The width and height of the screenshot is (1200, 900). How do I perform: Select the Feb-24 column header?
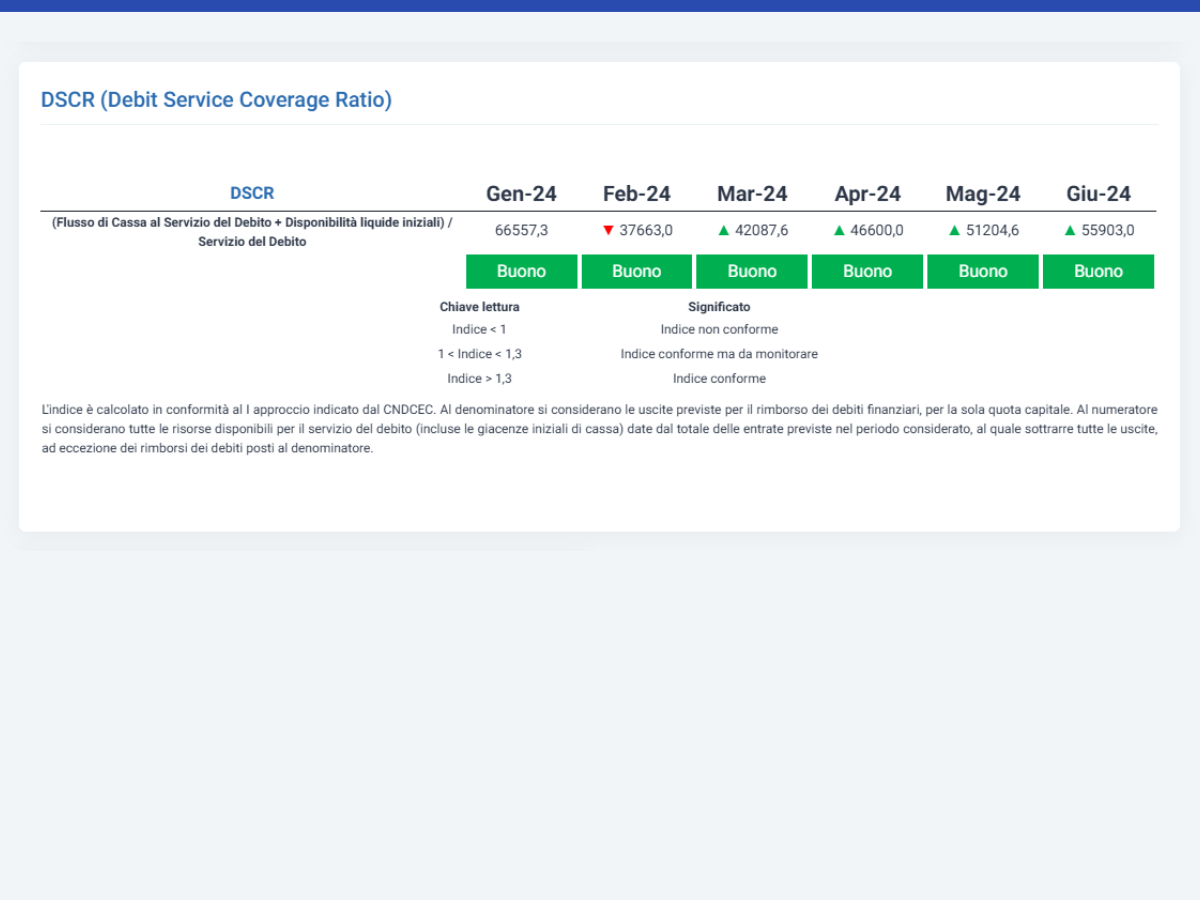[637, 194]
